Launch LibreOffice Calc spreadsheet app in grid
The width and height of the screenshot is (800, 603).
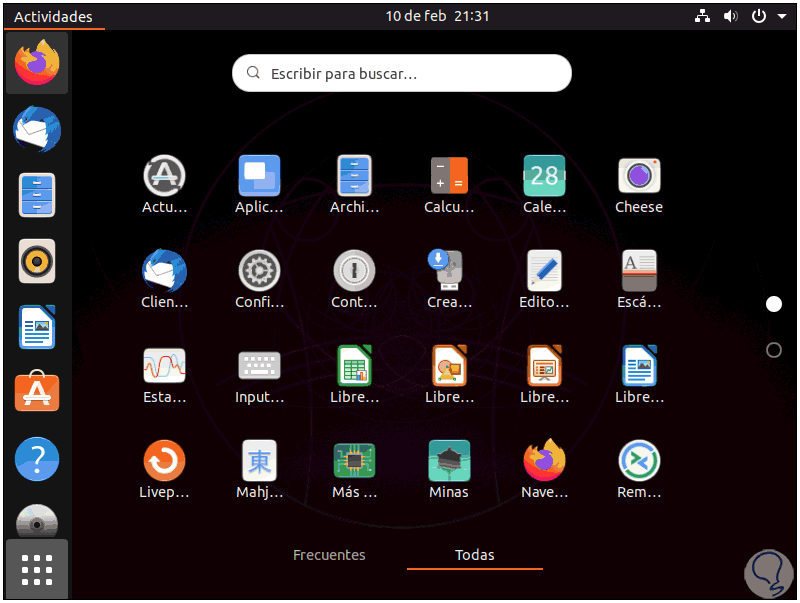[355, 375]
